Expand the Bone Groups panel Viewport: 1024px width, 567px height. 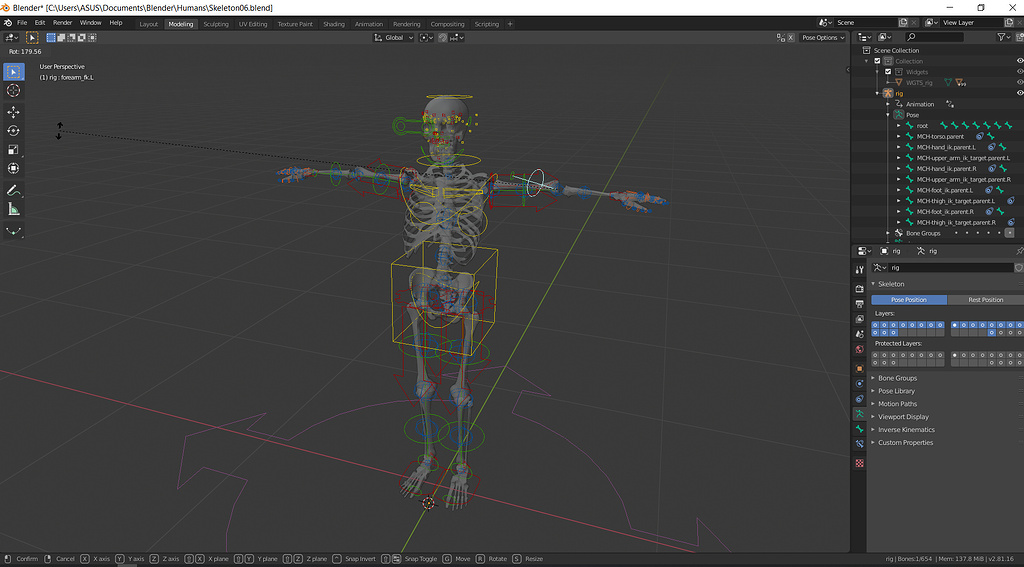[x=897, y=378]
